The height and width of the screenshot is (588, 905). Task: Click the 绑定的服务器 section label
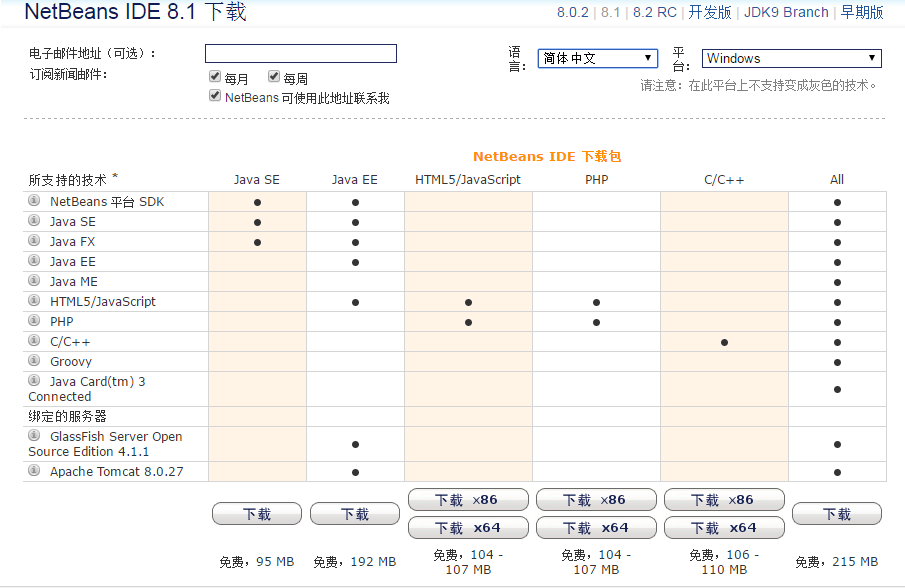click(x=68, y=416)
